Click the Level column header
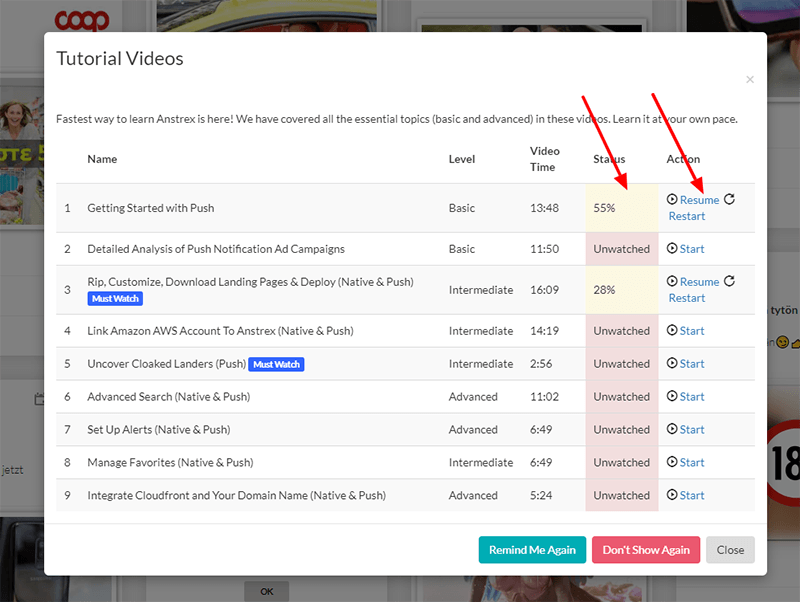 [x=462, y=159]
